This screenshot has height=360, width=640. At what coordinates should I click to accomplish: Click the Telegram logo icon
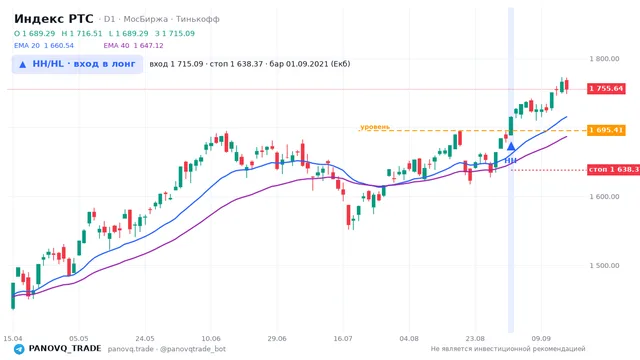coord(19,349)
